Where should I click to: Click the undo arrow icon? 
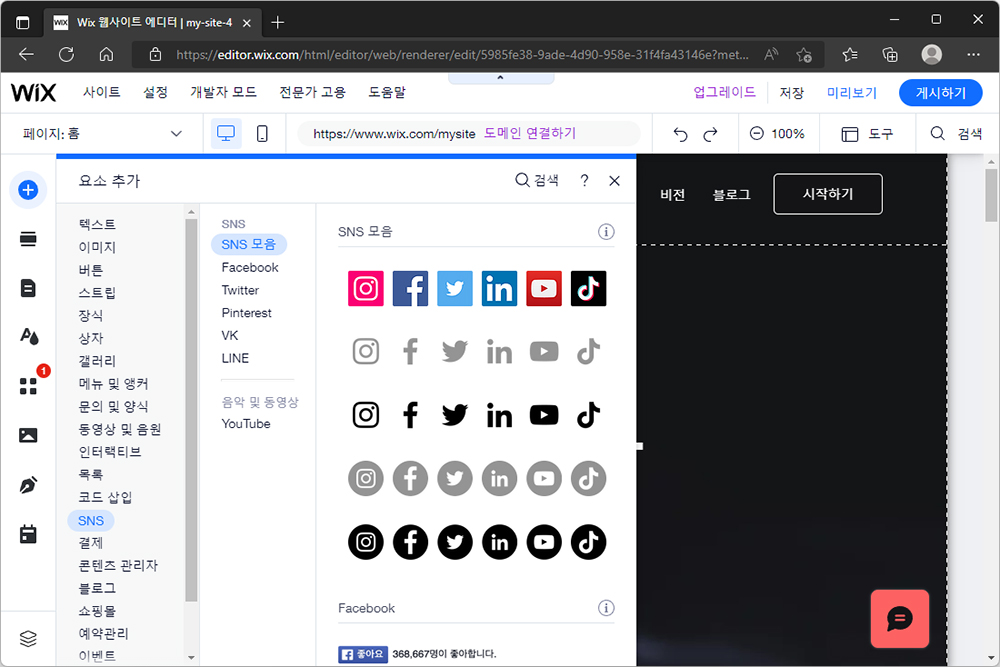pyautogui.click(x=680, y=134)
